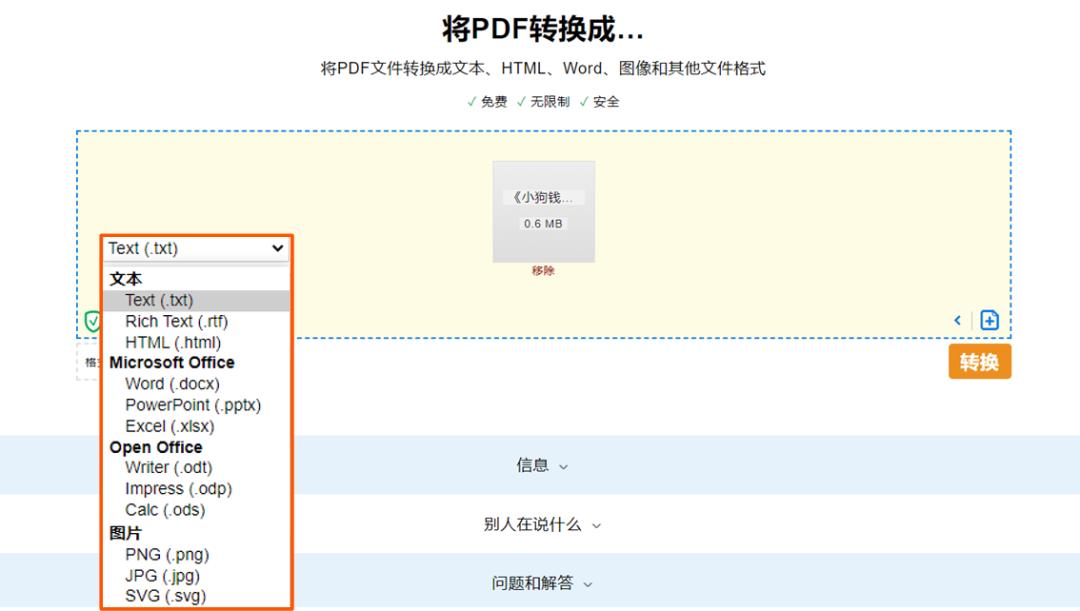This screenshot has width=1080, height=611.
Task: Click the green shield security icon
Action: 92,321
